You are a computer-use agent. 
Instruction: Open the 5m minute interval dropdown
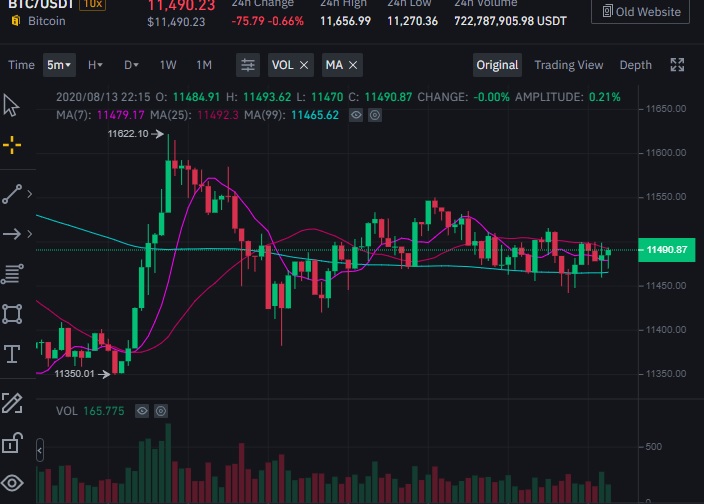(59, 65)
